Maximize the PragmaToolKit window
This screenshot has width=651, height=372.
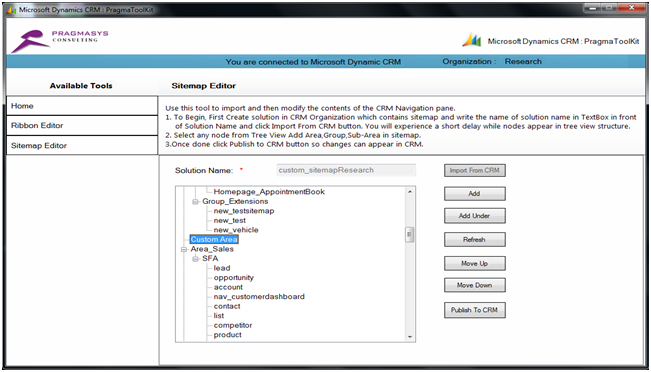[609, 8]
